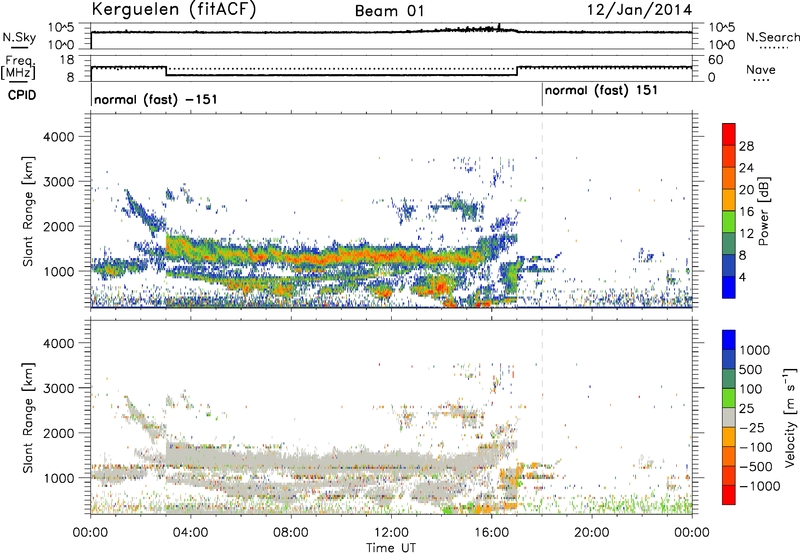The height and width of the screenshot is (554, 800).
Task: Click the '3000' tick of the velocity panel
Action: tap(59, 388)
